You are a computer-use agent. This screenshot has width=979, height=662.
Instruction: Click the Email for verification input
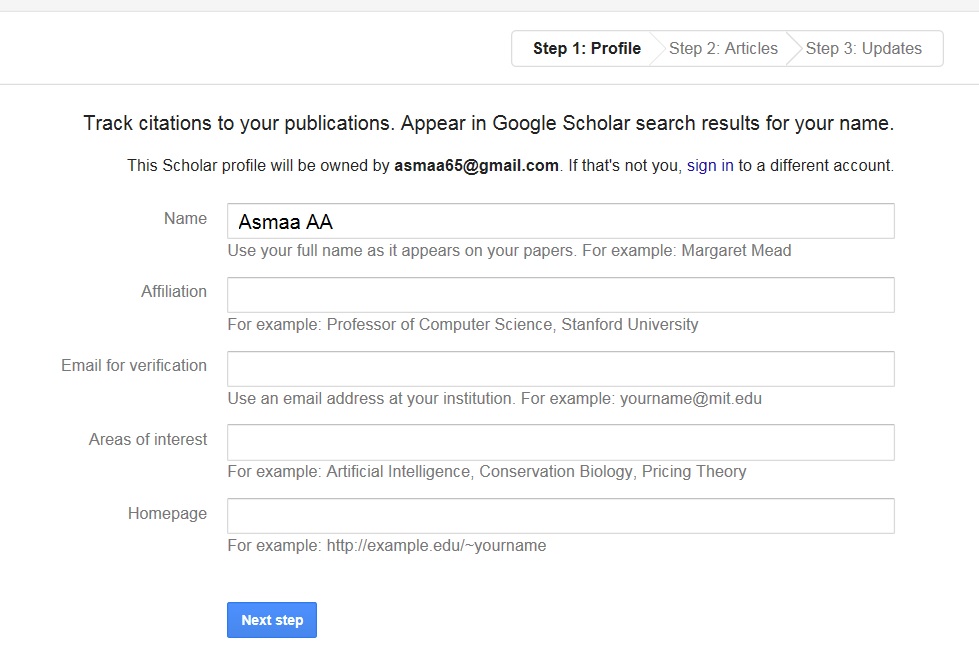(x=560, y=369)
